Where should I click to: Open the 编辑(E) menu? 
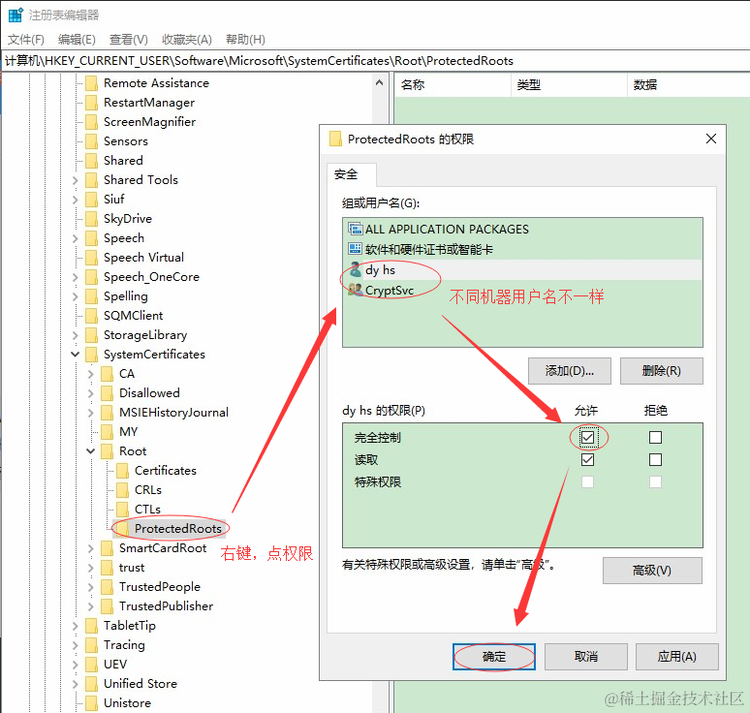click(x=77, y=40)
